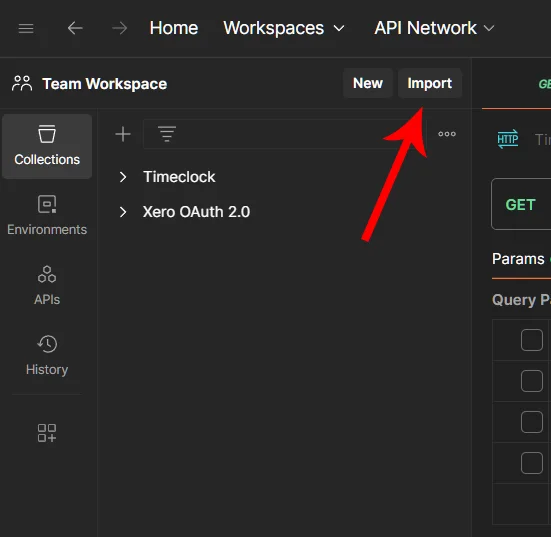
Task: Select the Xero OAuth 2.0 collection
Action: pos(196,212)
